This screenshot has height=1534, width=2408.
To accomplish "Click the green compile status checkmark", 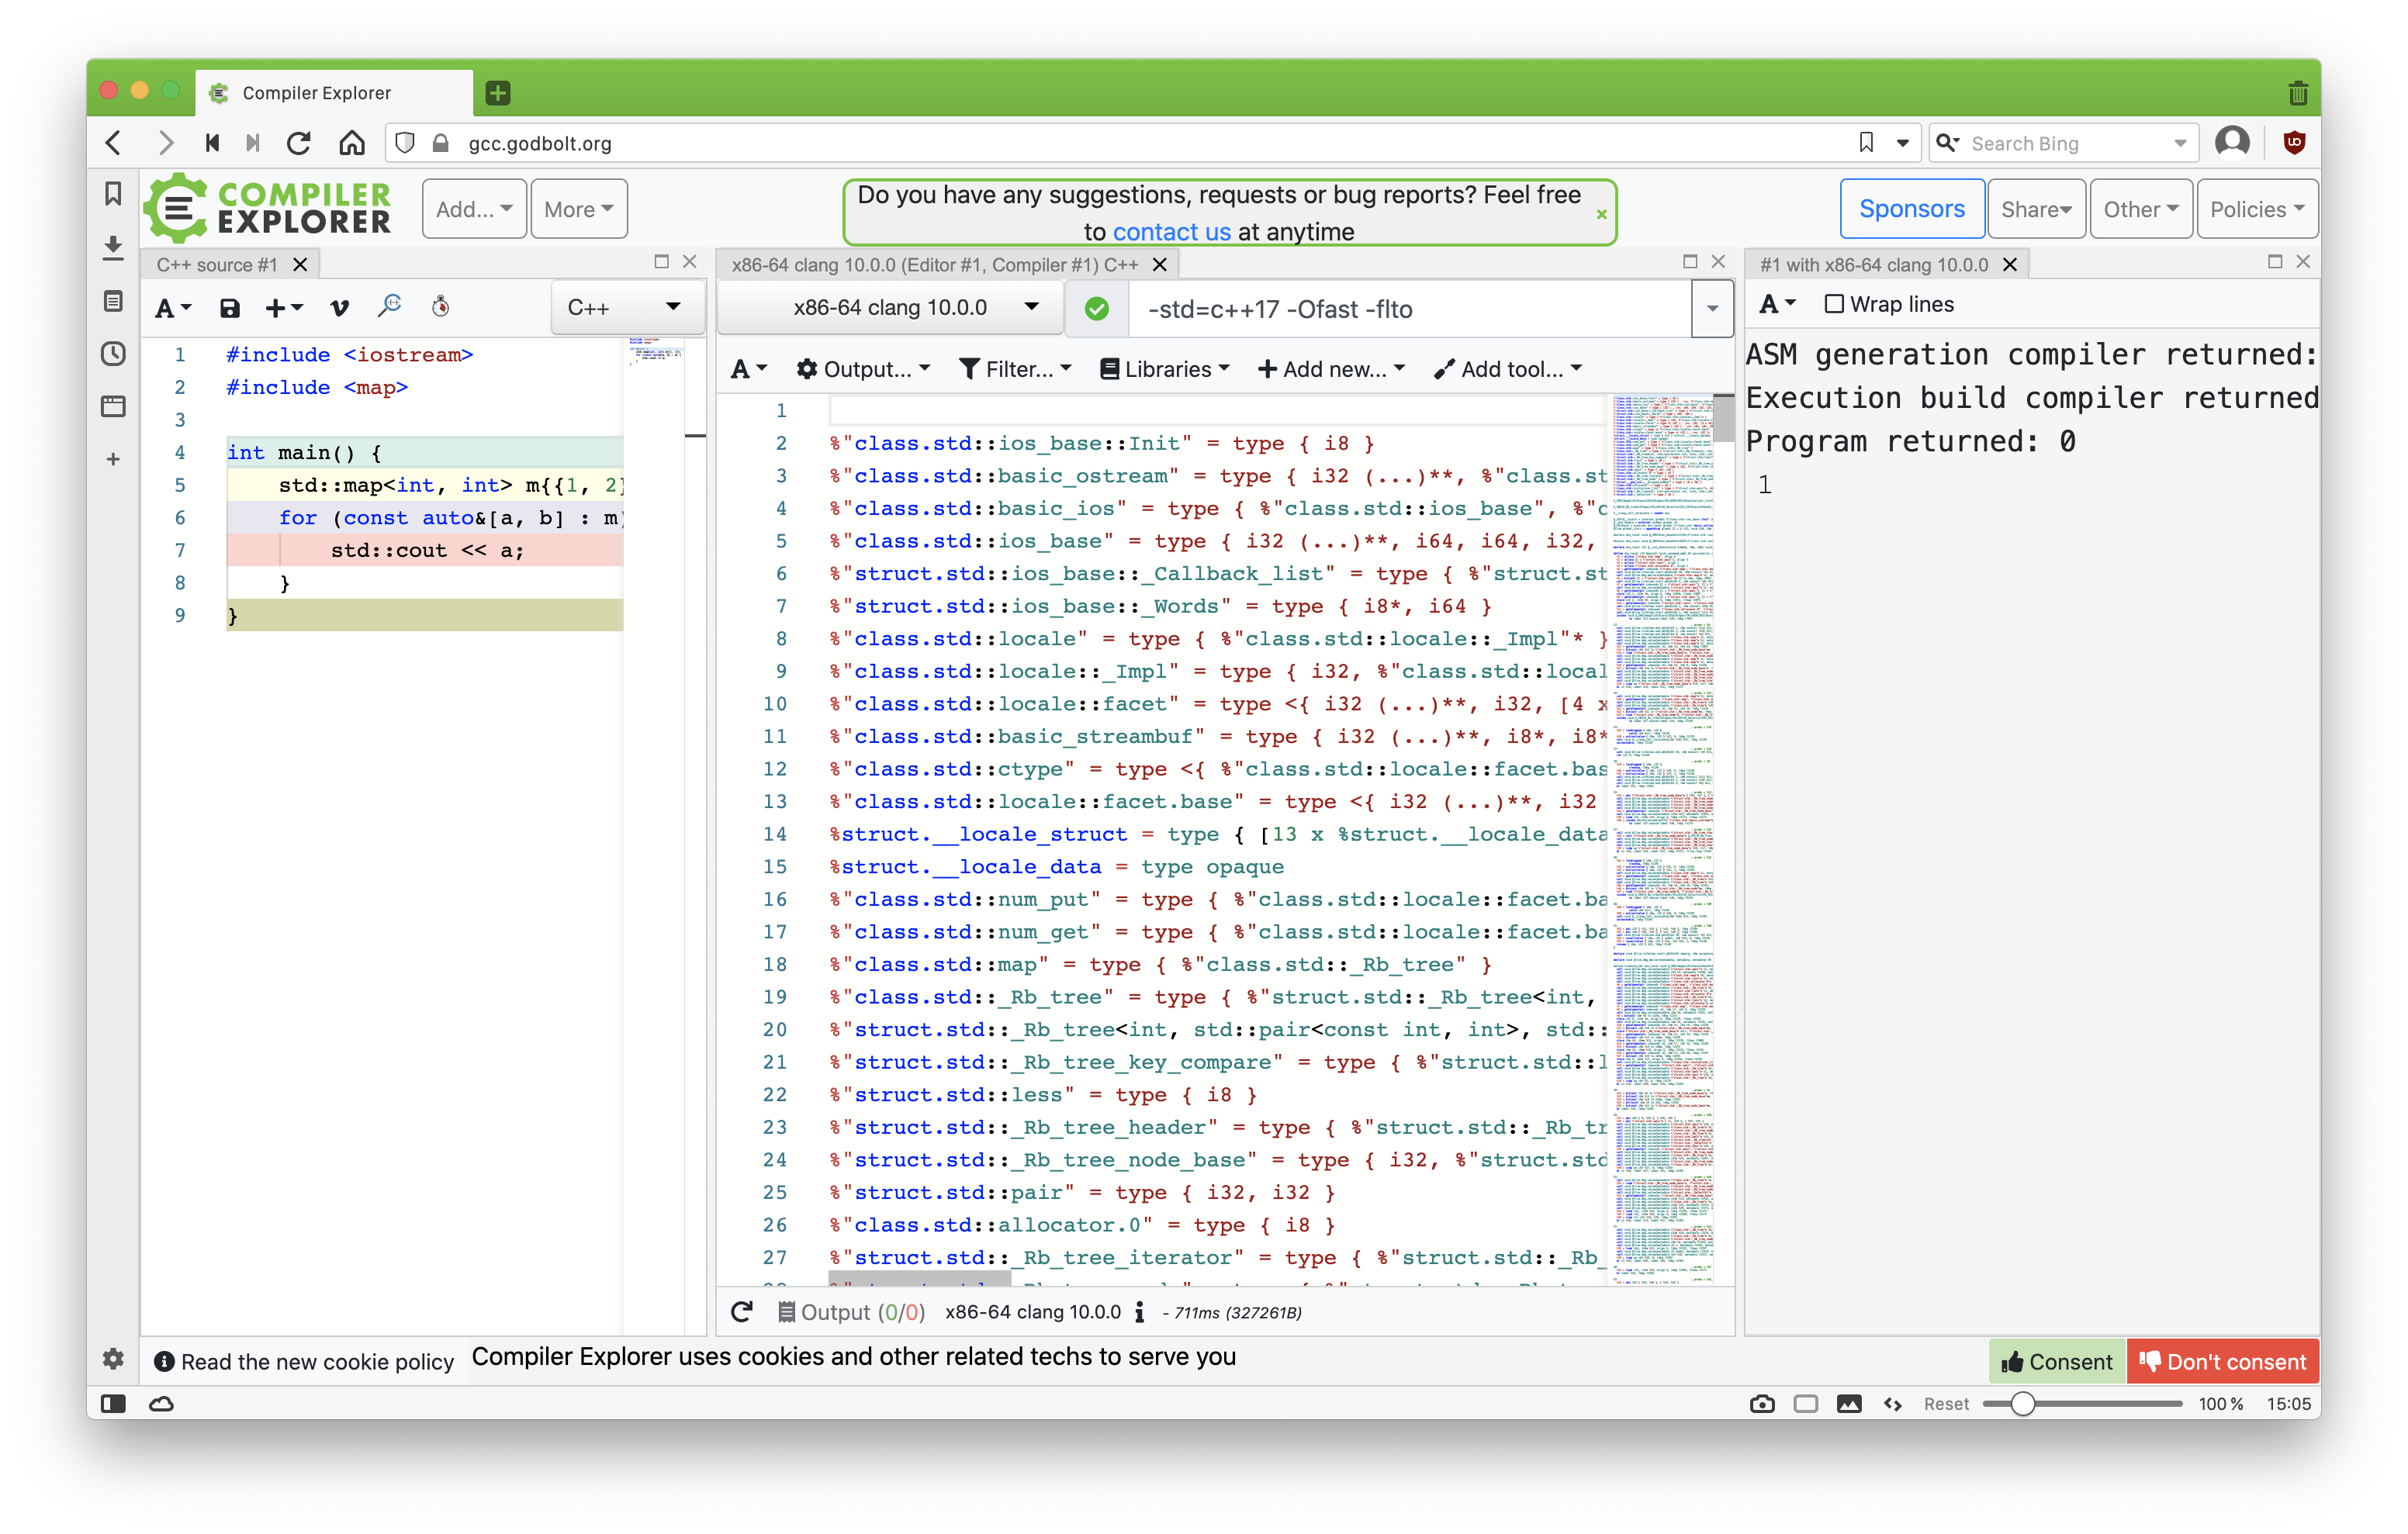I will (1096, 309).
